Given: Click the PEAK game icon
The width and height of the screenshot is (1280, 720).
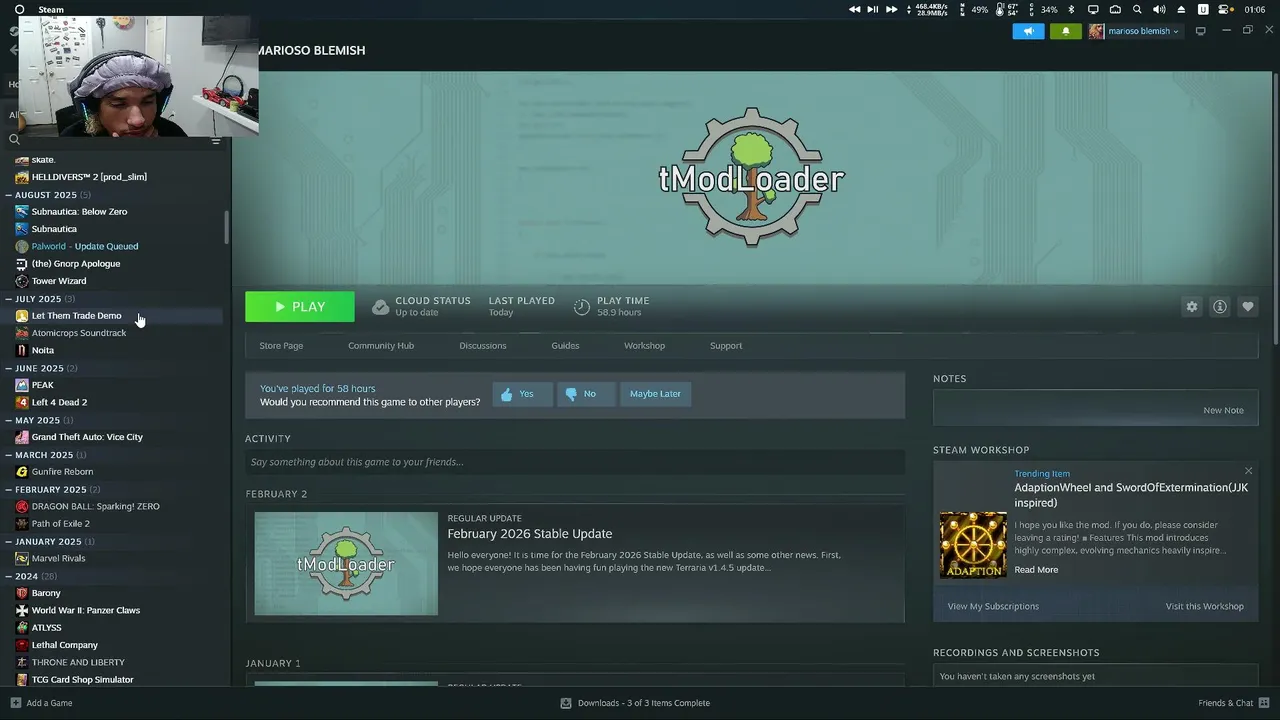Looking at the screenshot, I should tap(22, 385).
